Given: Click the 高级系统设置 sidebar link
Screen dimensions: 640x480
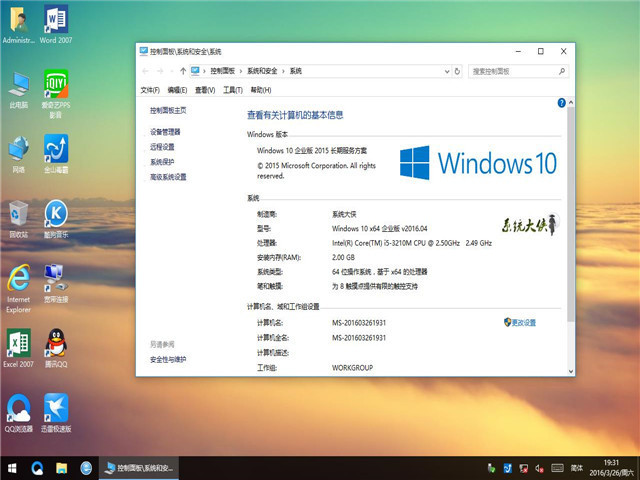Looking at the screenshot, I should point(168,177).
